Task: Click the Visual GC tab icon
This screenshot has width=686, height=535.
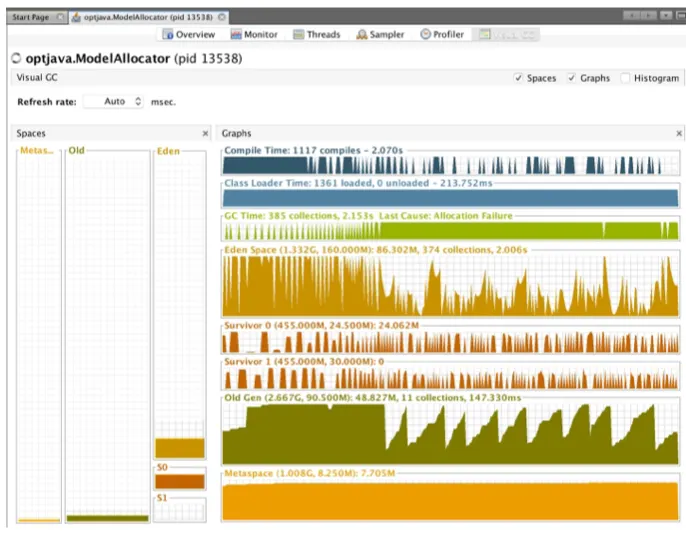Action: point(485,34)
